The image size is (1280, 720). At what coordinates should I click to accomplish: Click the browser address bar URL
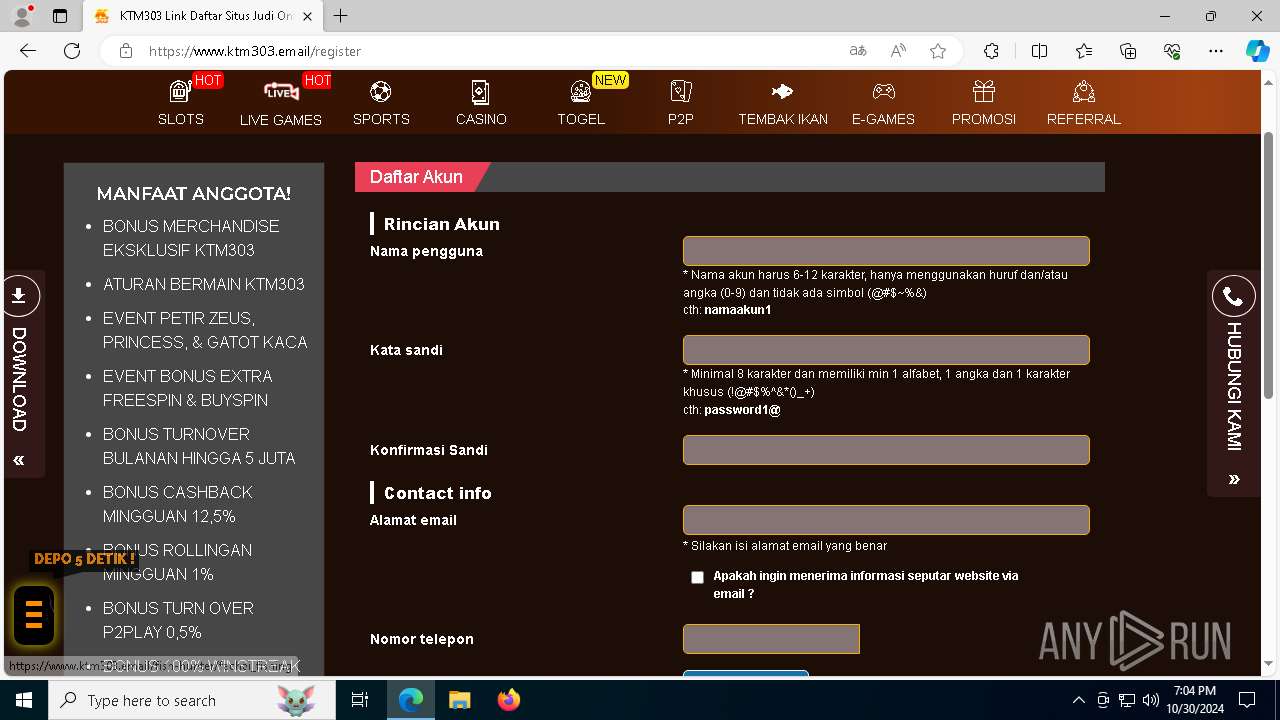pyautogui.click(x=255, y=51)
